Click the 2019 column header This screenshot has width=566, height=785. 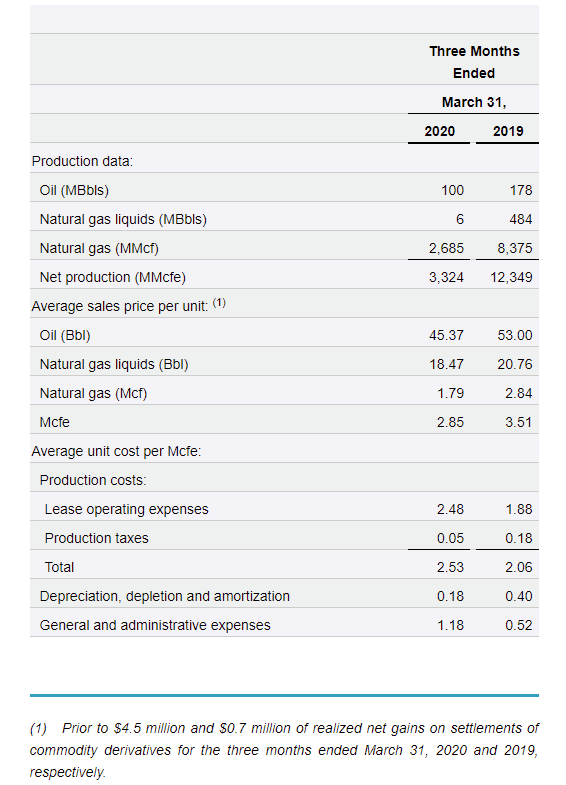click(x=508, y=131)
